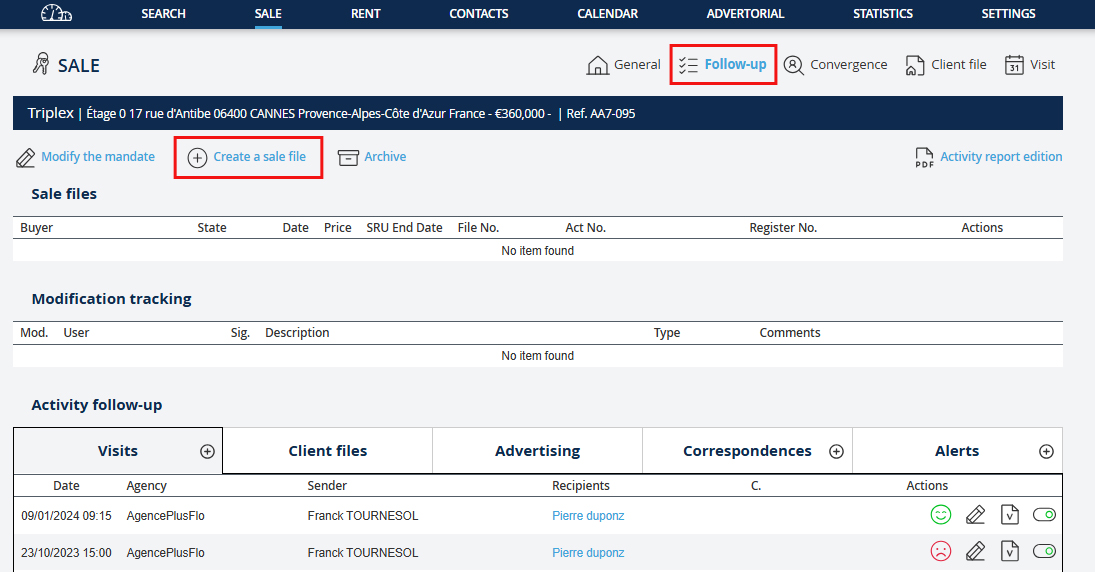Open Pierre duponz recipient link in first row
The height and width of the screenshot is (572, 1095).
coord(588,517)
